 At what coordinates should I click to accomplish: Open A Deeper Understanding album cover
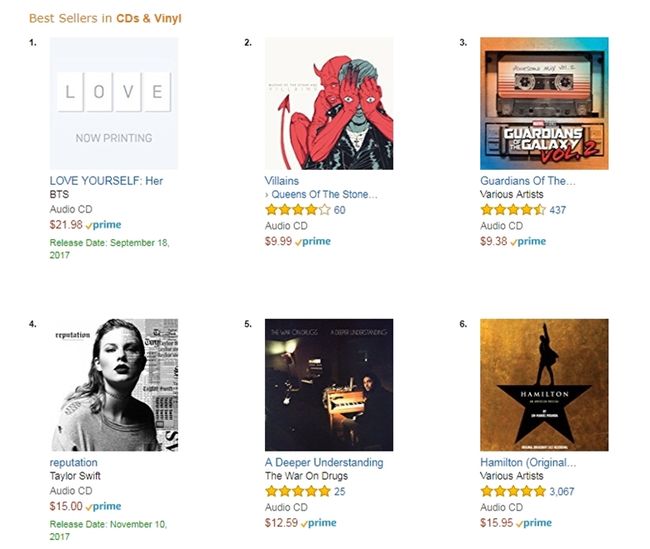pyautogui.click(x=329, y=385)
